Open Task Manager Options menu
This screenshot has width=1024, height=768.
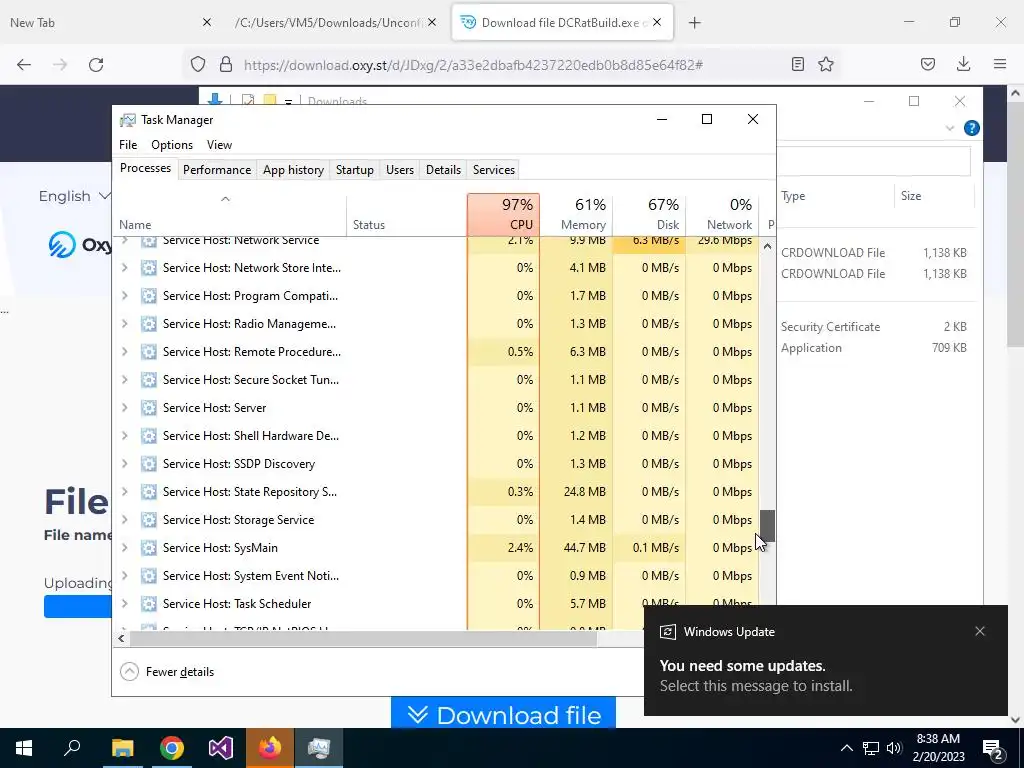[x=172, y=145]
